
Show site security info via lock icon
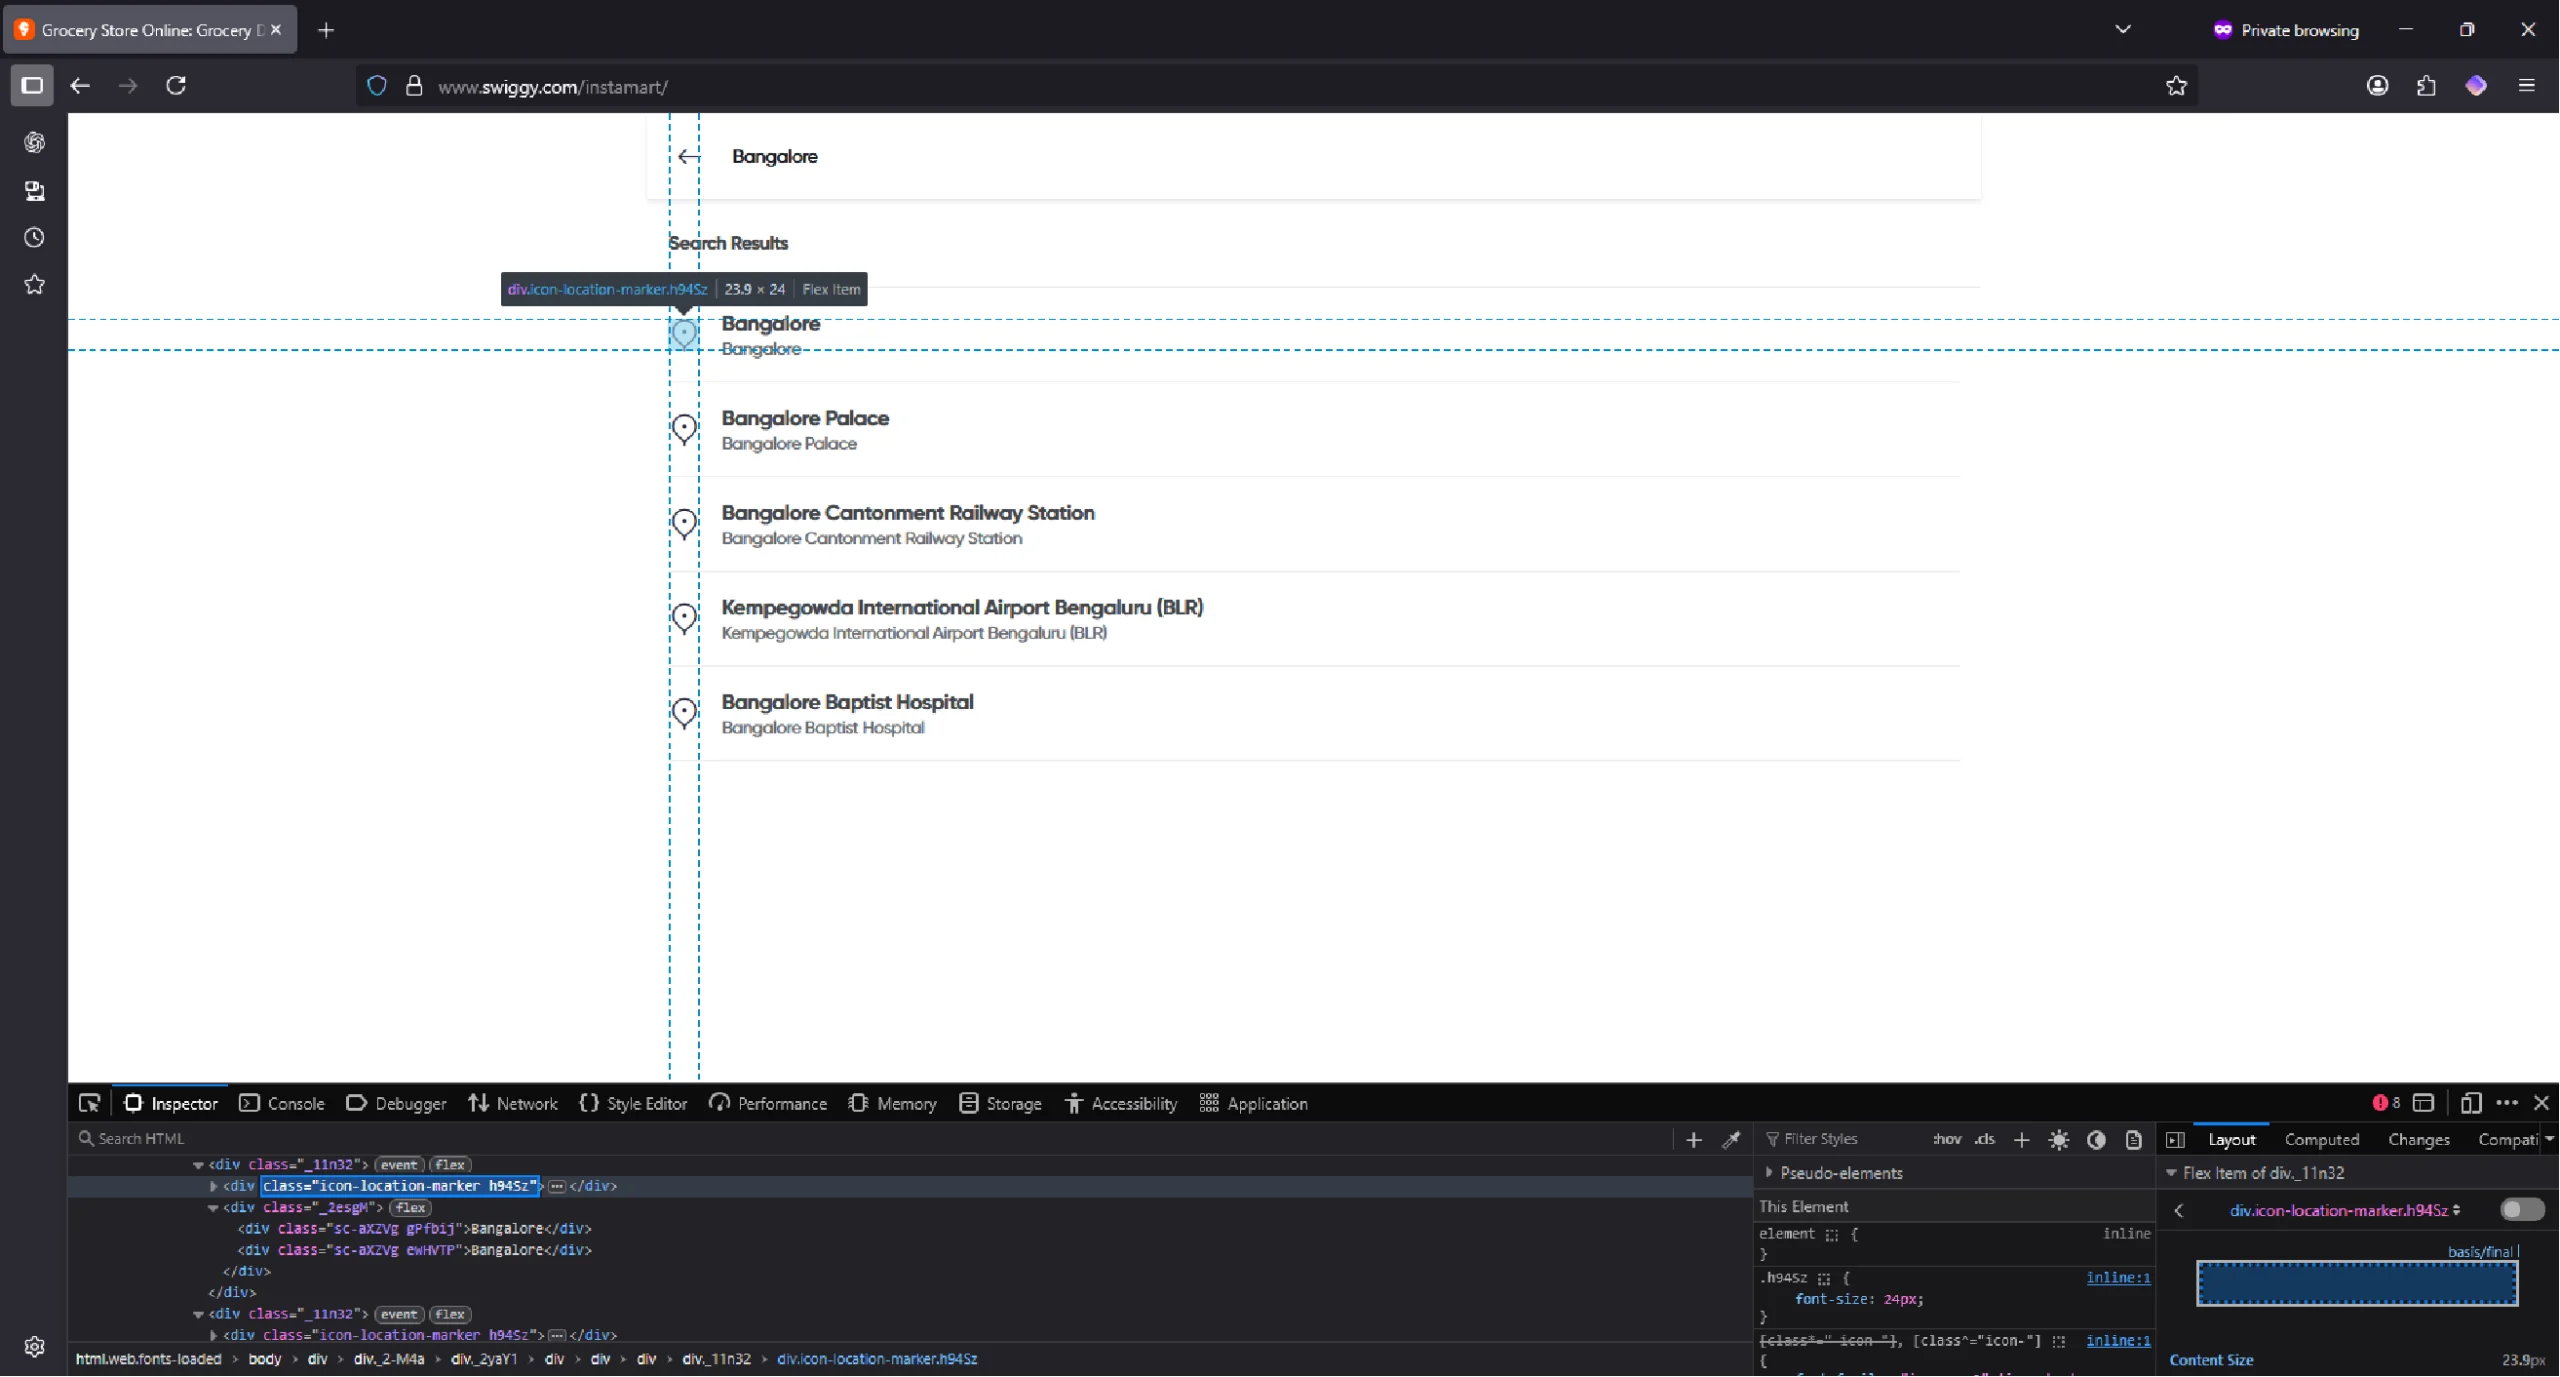point(414,87)
